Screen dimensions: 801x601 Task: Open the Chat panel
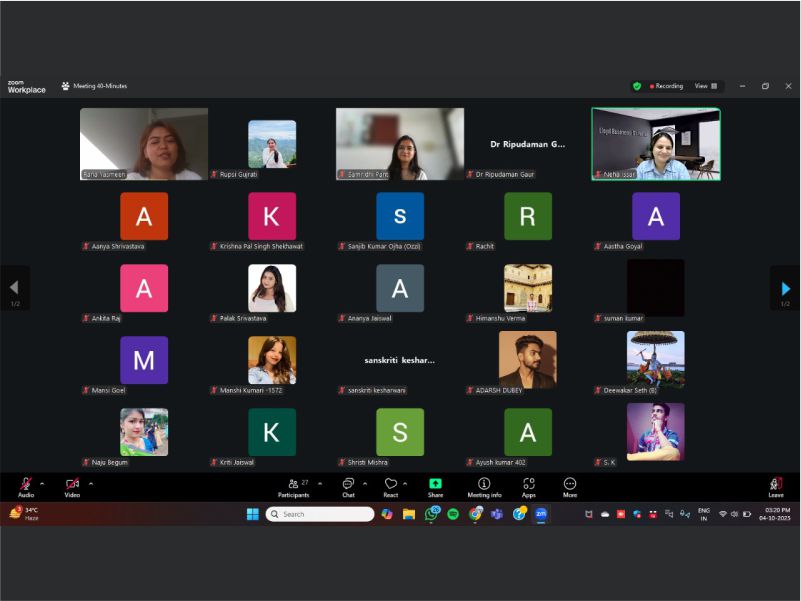point(348,485)
